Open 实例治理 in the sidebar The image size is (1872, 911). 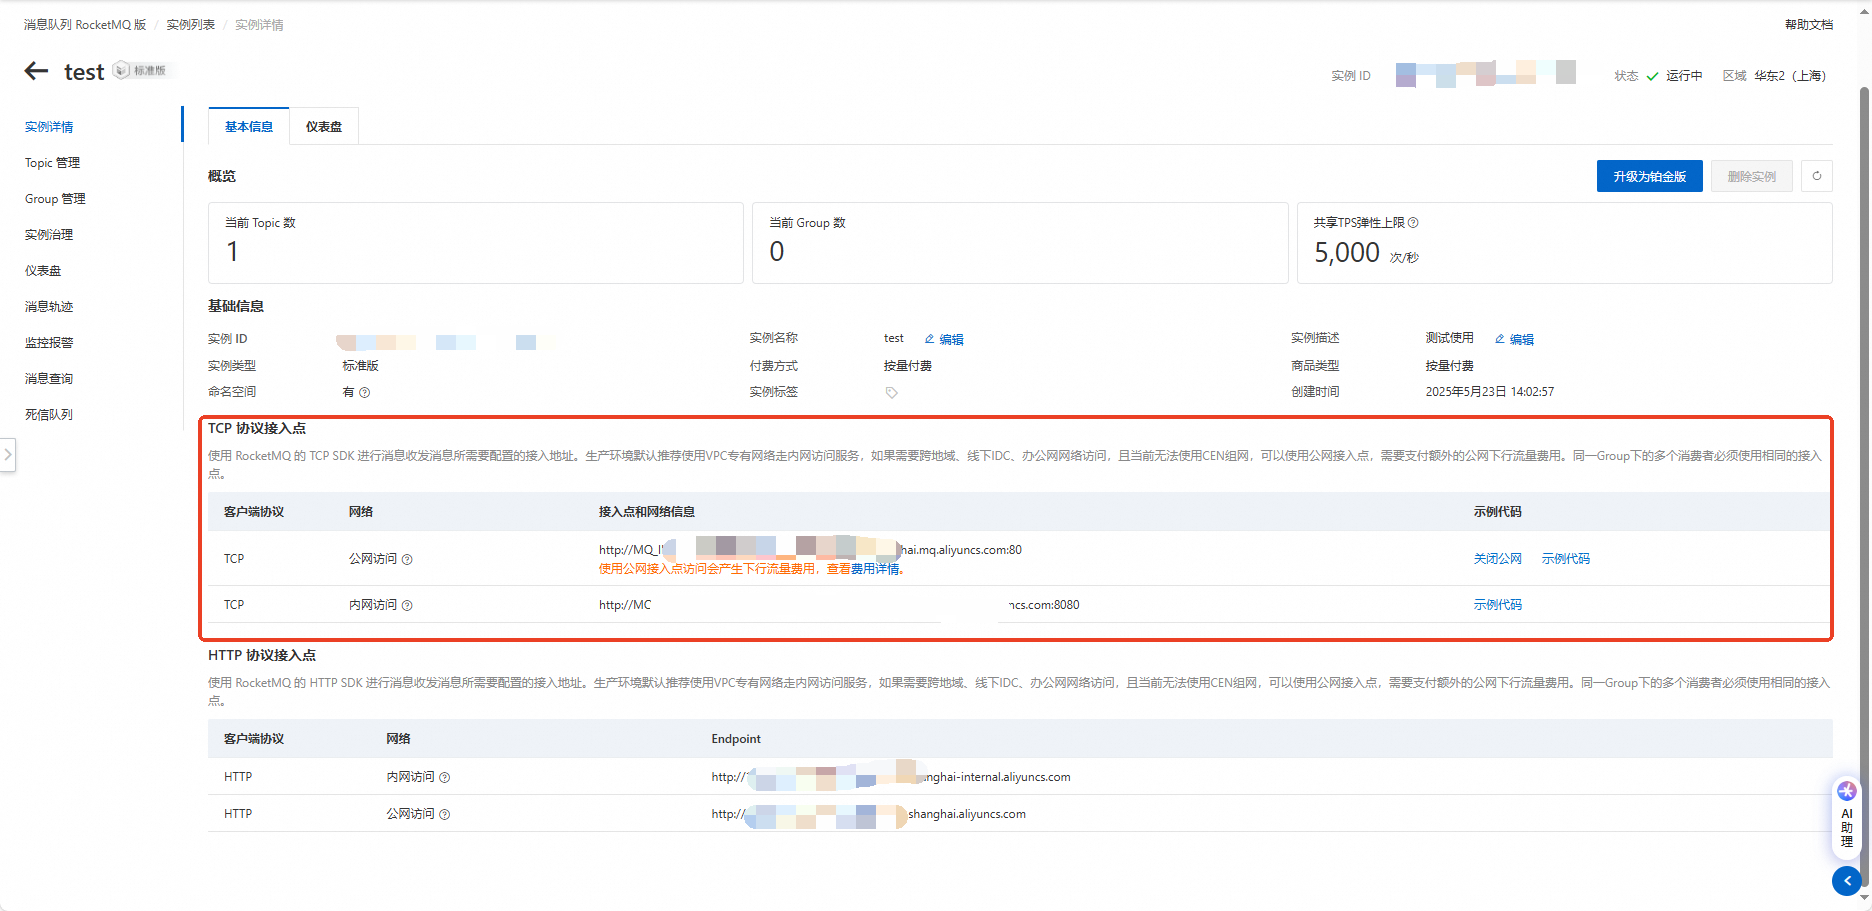tap(49, 235)
